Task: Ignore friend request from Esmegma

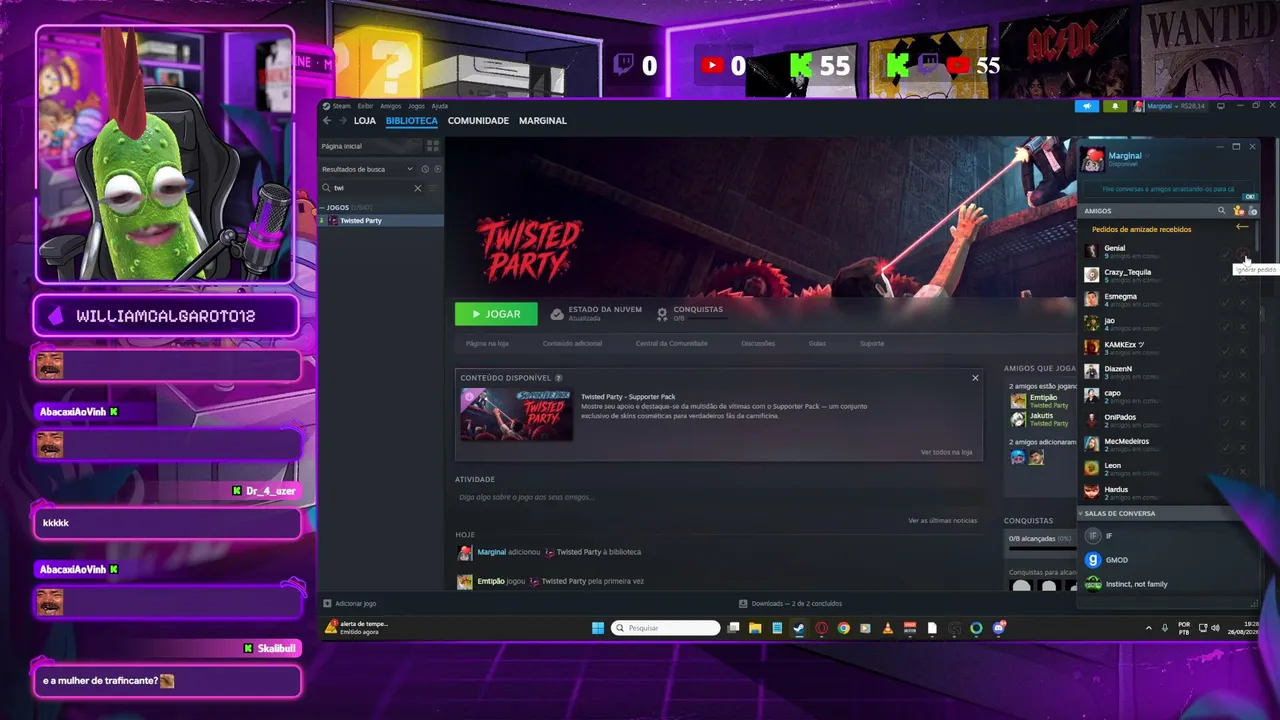Action: [x=1243, y=301]
